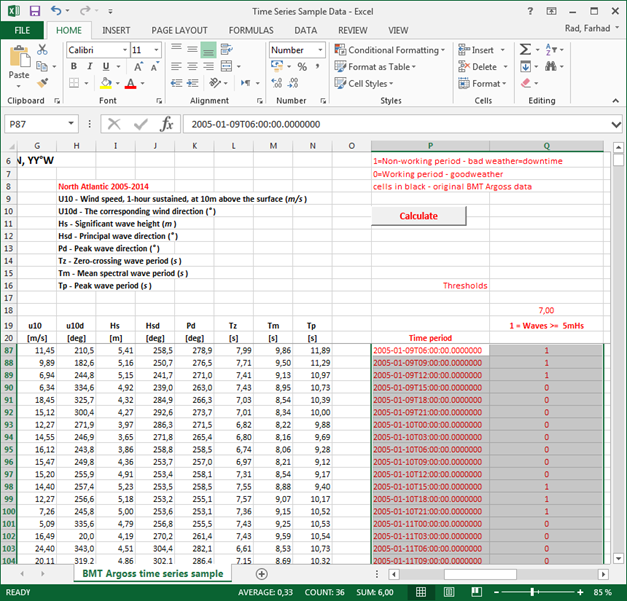627x601 pixels.
Task: Click the Wrap Text icon
Action: tap(226, 50)
